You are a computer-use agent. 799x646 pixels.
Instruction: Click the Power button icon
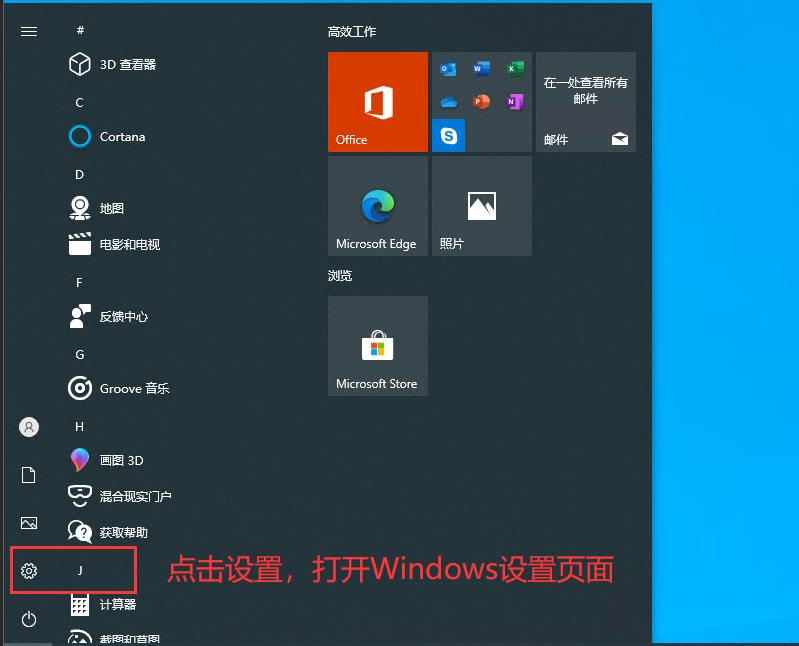tap(29, 619)
